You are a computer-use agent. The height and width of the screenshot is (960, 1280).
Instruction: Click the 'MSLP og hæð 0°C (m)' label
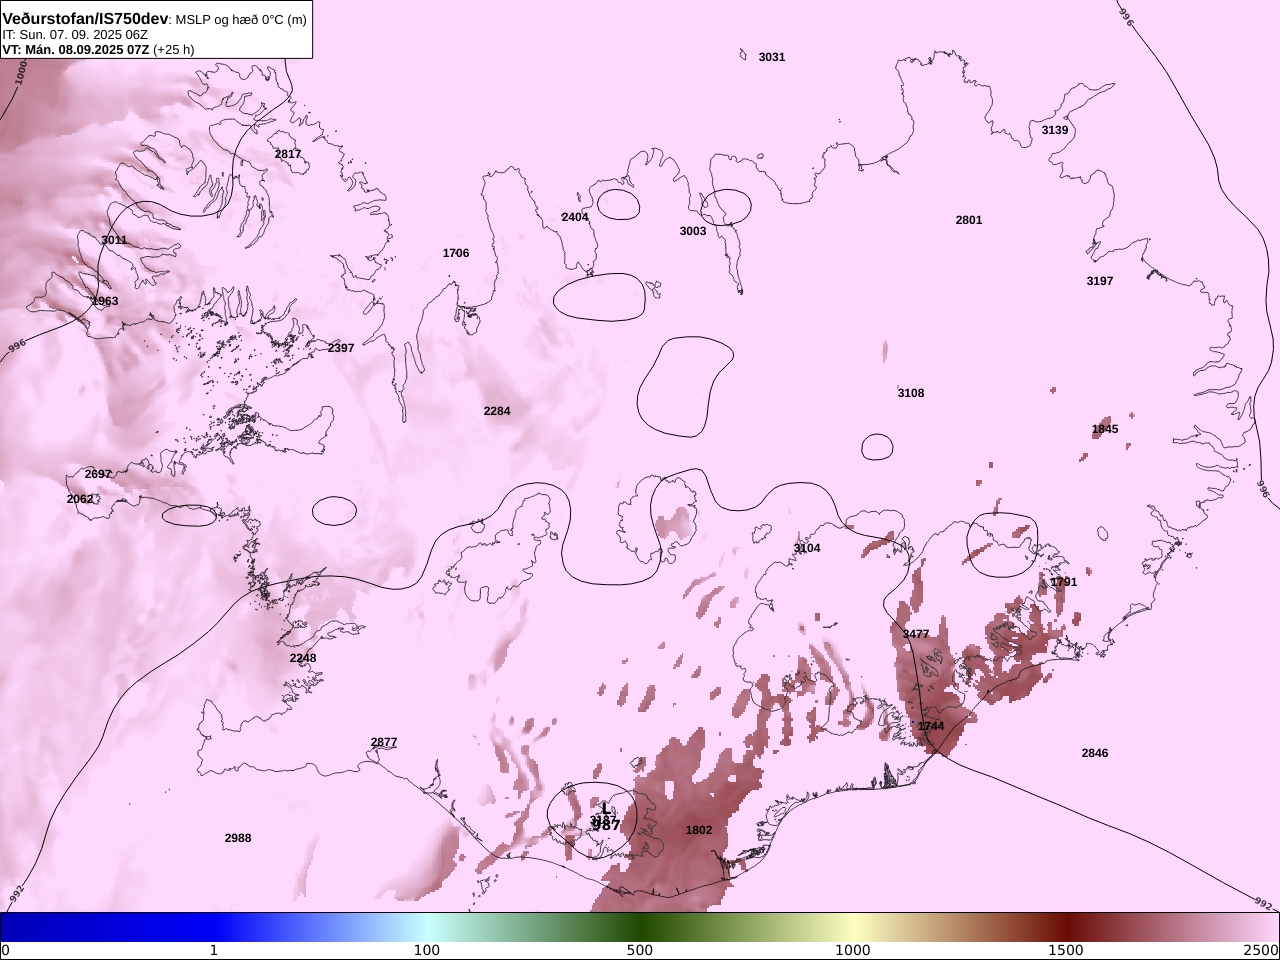click(241, 20)
